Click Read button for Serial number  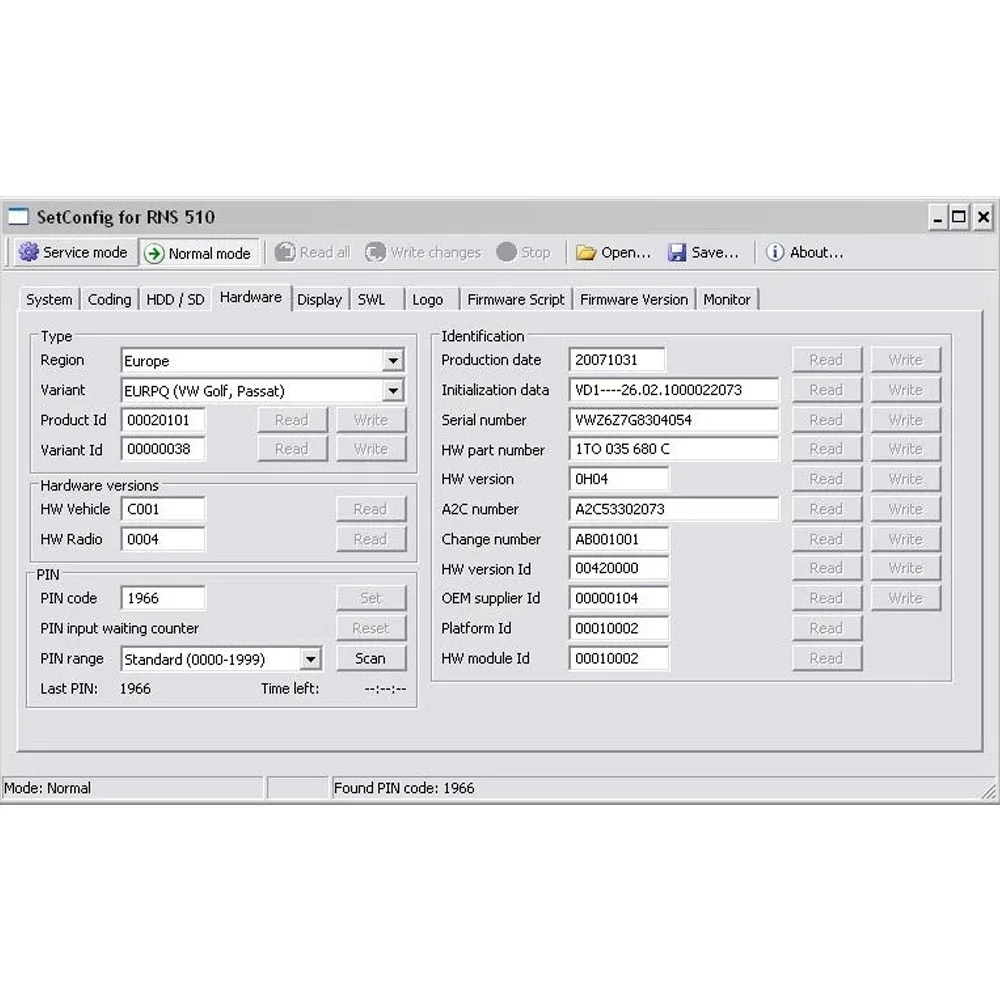tap(827, 420)
